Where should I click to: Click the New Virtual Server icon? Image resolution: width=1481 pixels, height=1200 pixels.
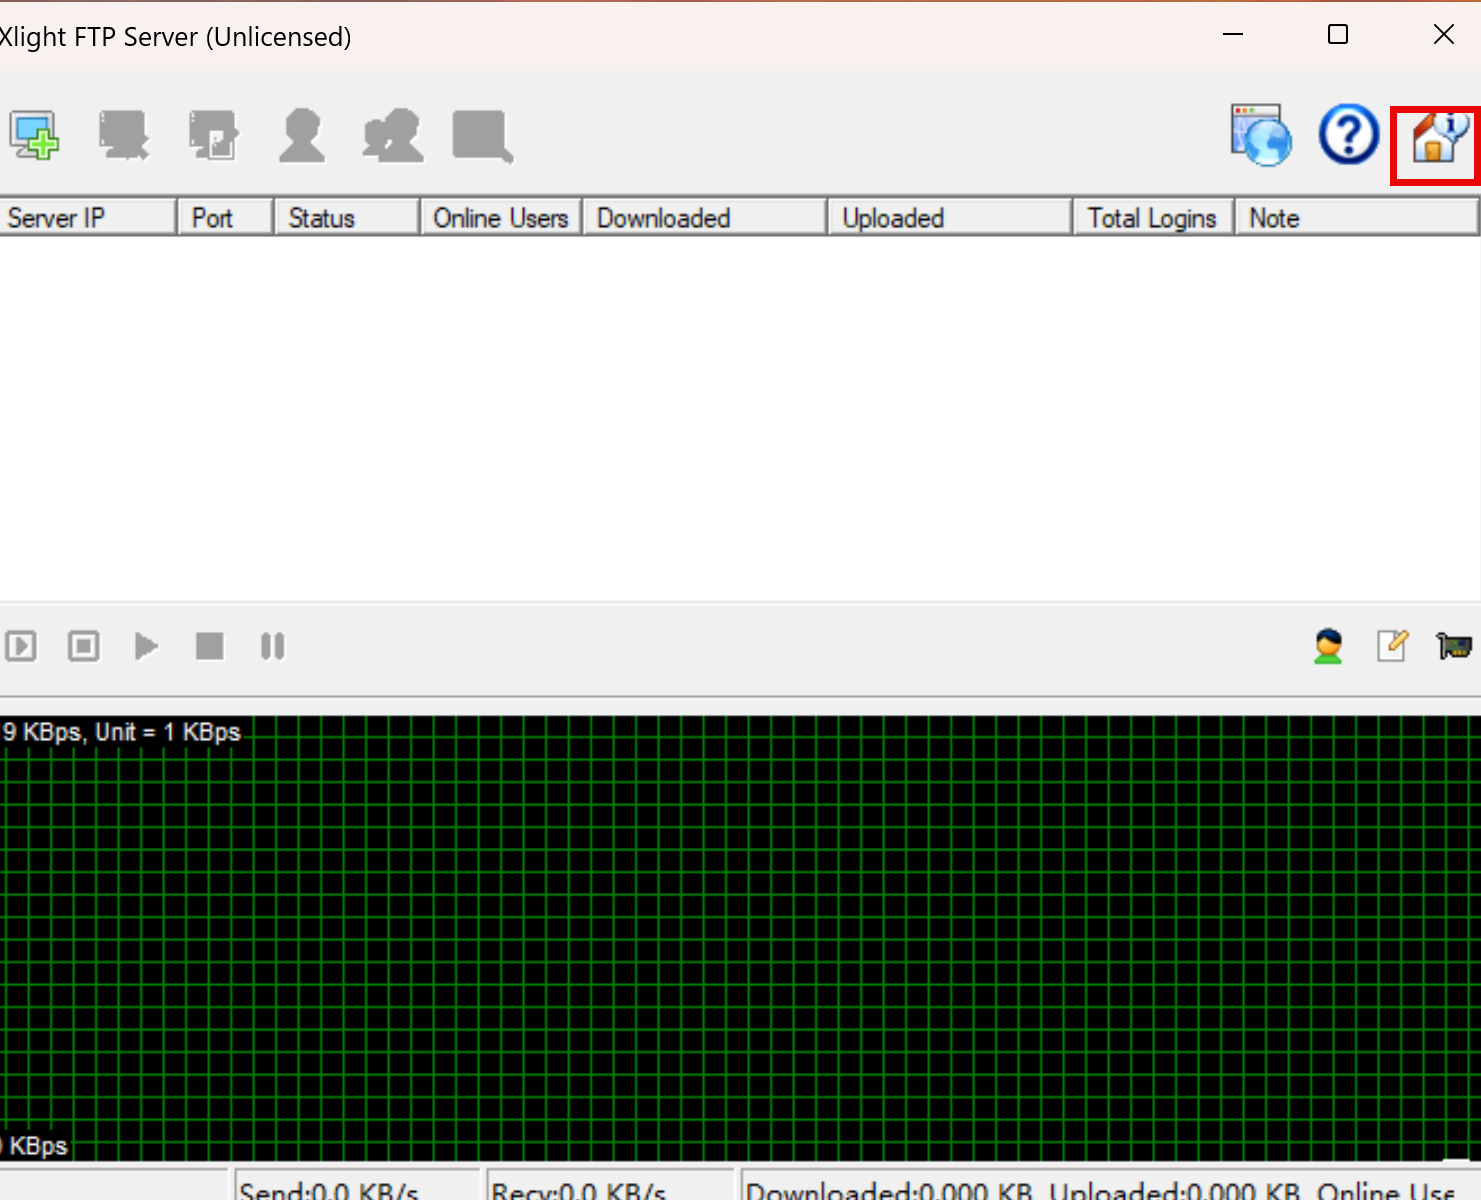35,136
